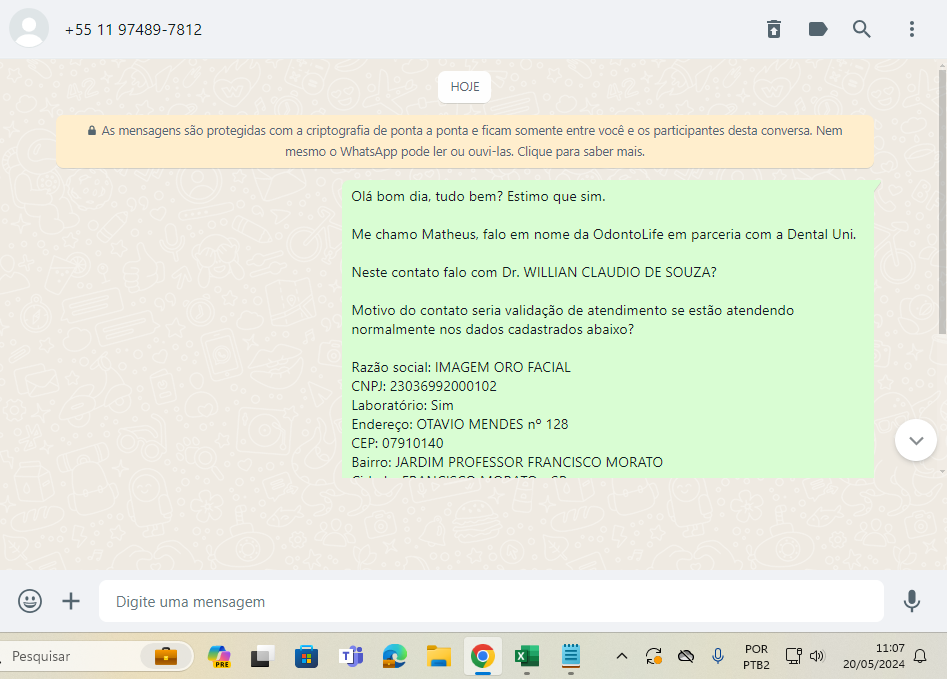Switch to Excel on taskbar
The width and height of the screenshot is (947, 679).
pos(527,656)
